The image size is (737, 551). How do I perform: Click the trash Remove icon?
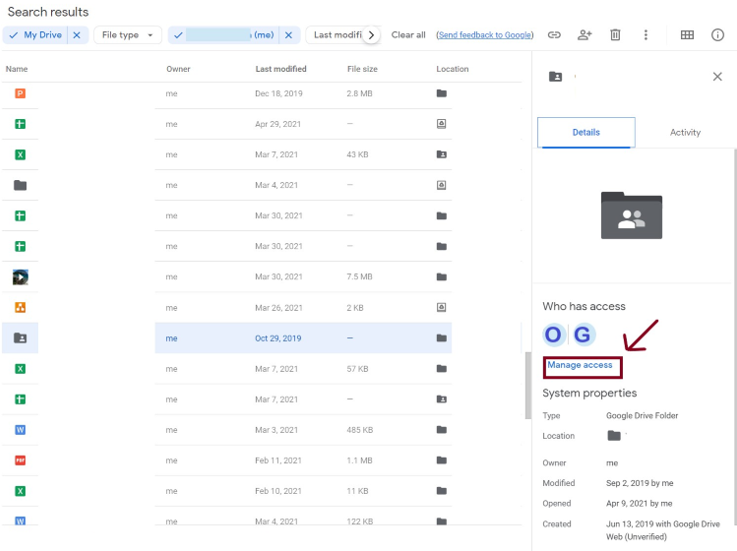(x=615, y=35)
